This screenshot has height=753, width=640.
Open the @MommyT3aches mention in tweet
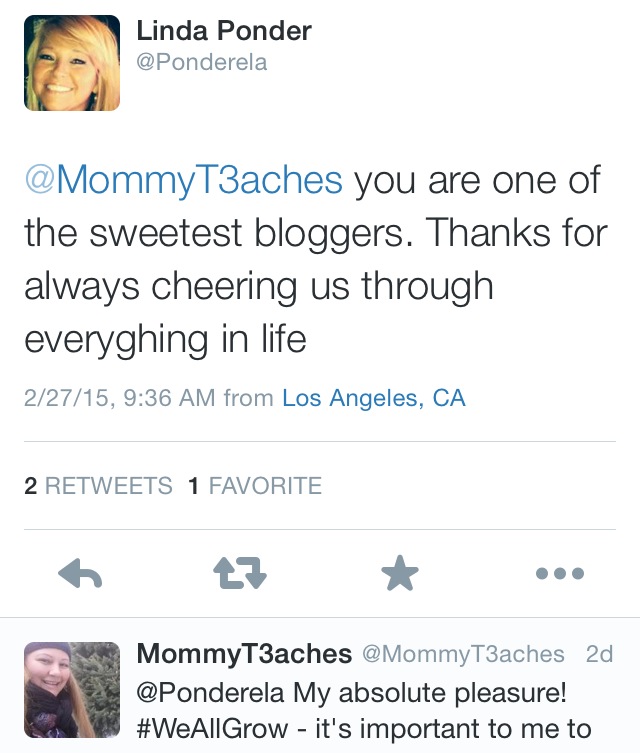(x=183, y=181)
